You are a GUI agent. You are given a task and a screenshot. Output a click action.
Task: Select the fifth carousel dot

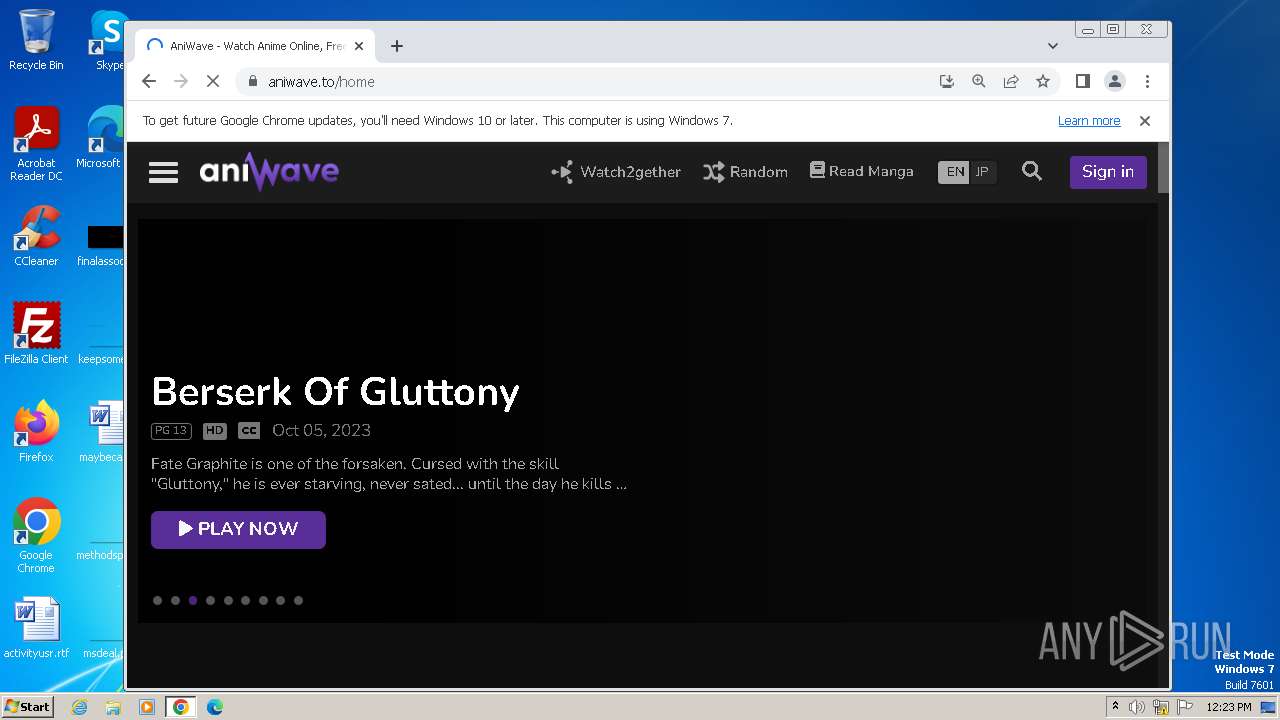pyautogui.click(x=228, y=601)
